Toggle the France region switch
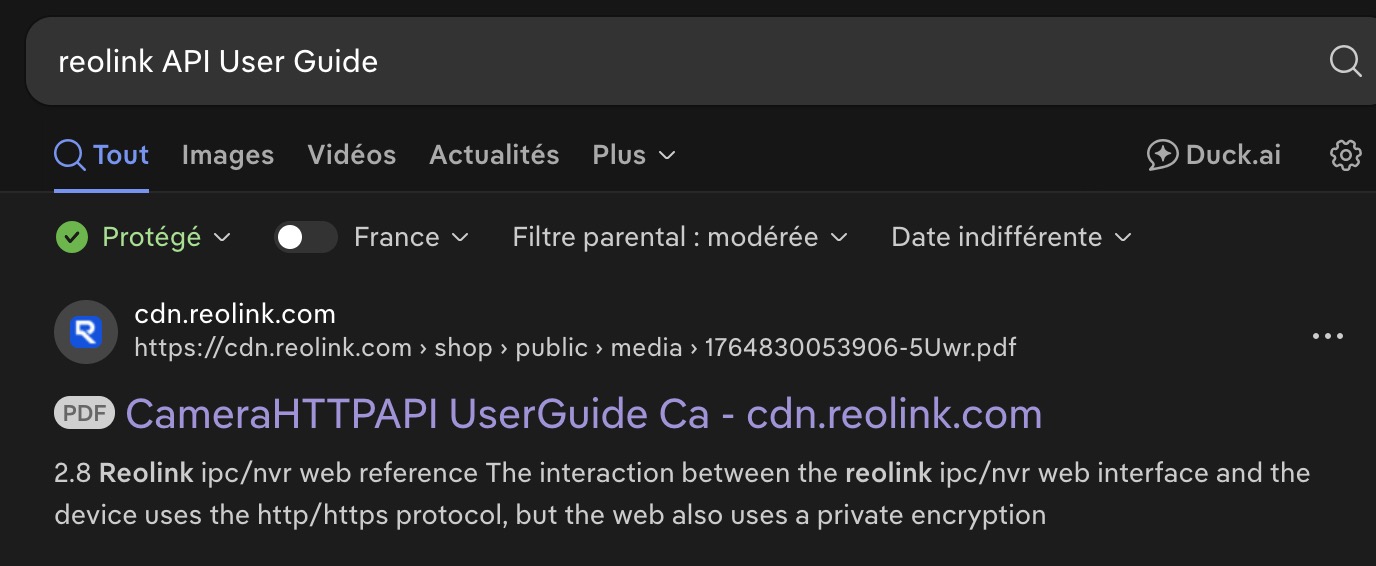 [x=305, y=237]
